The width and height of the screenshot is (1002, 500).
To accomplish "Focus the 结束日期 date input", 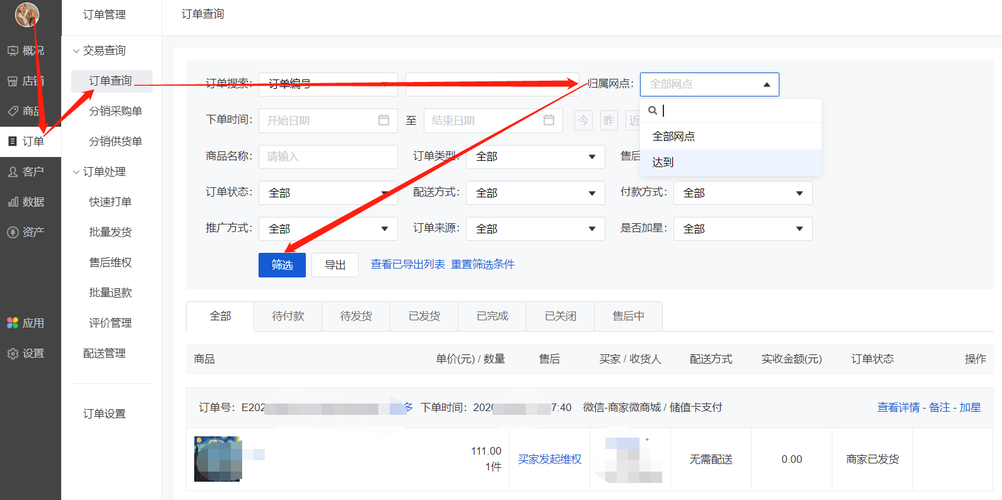I will pyautogui.click(x=493, y=120).
